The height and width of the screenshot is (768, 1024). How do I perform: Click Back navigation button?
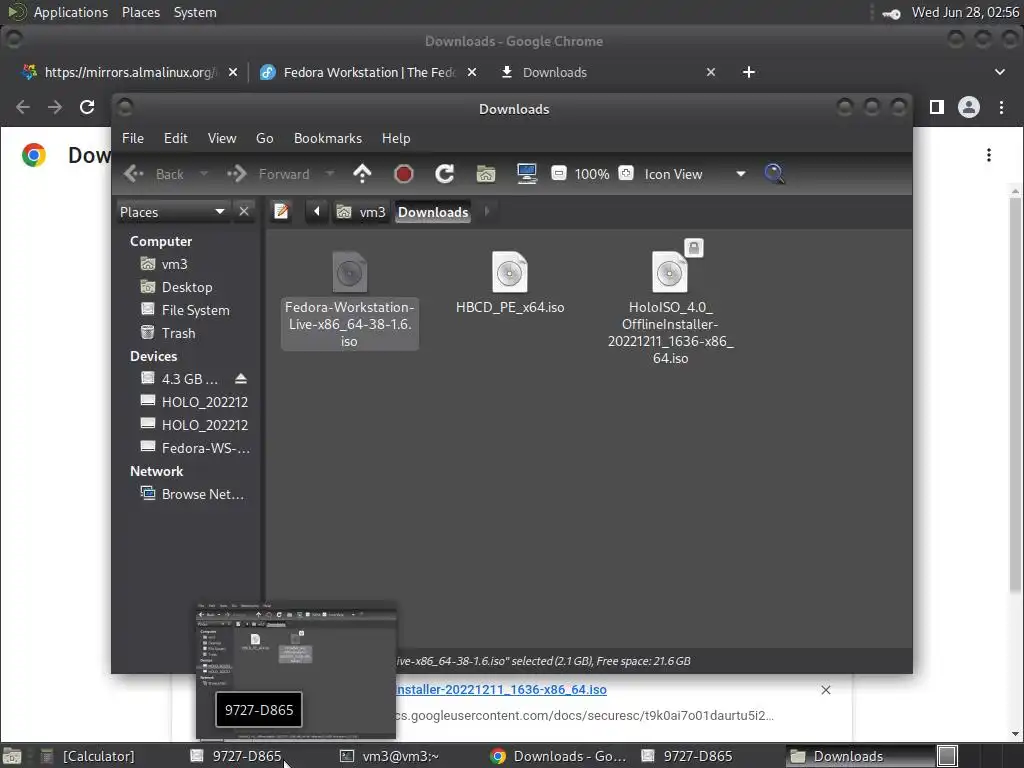[x=155, y=174]
